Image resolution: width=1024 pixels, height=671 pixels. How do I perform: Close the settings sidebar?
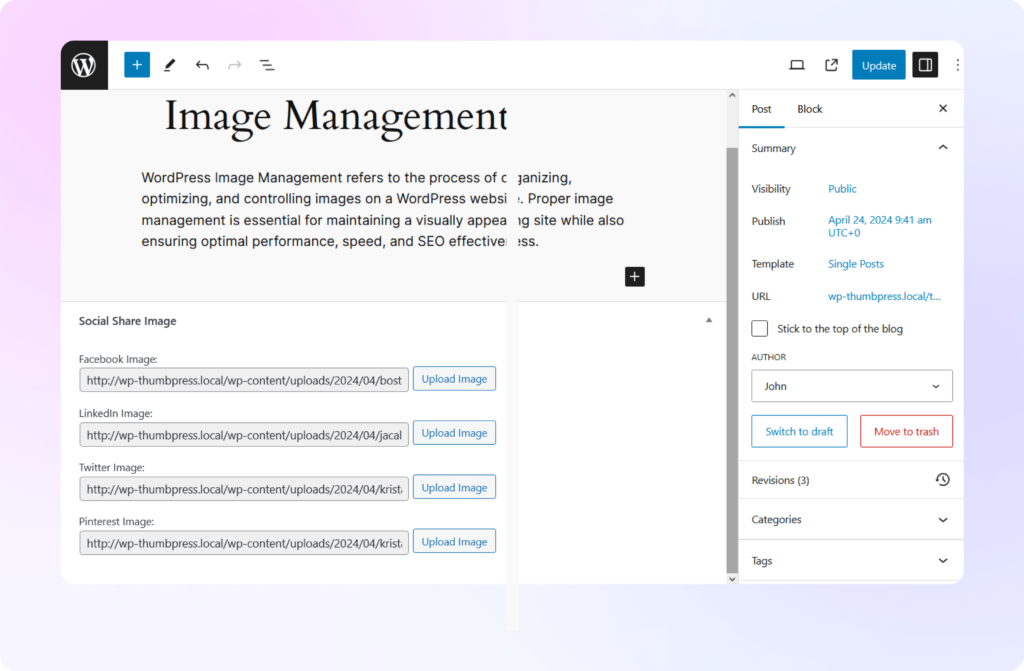(943, 108)
